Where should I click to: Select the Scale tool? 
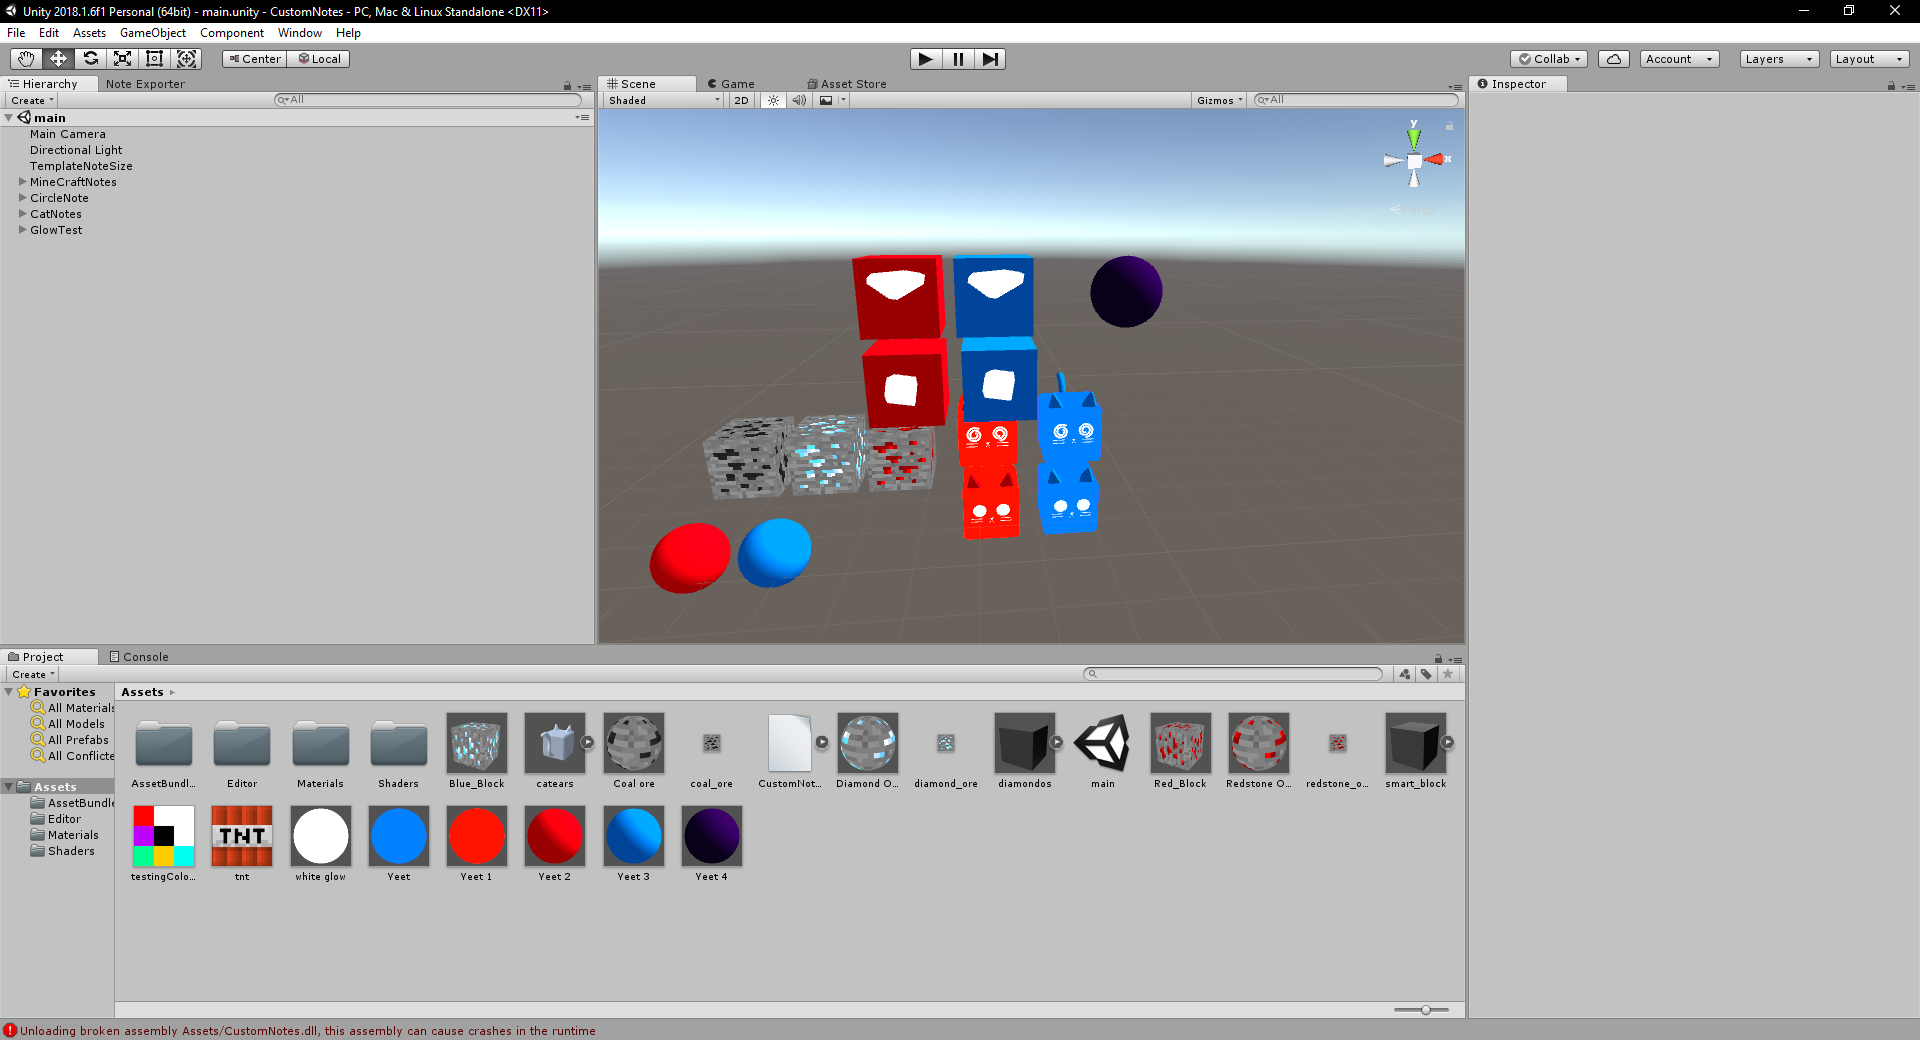tap(122, 59)
